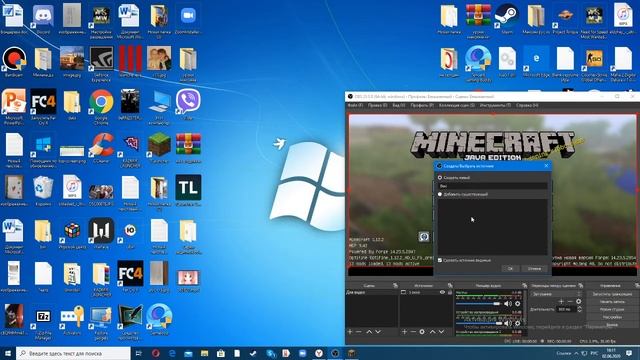Open TL launcher desktop icon
This screenshot has height=360, width=640.
(x=188, y=191)
